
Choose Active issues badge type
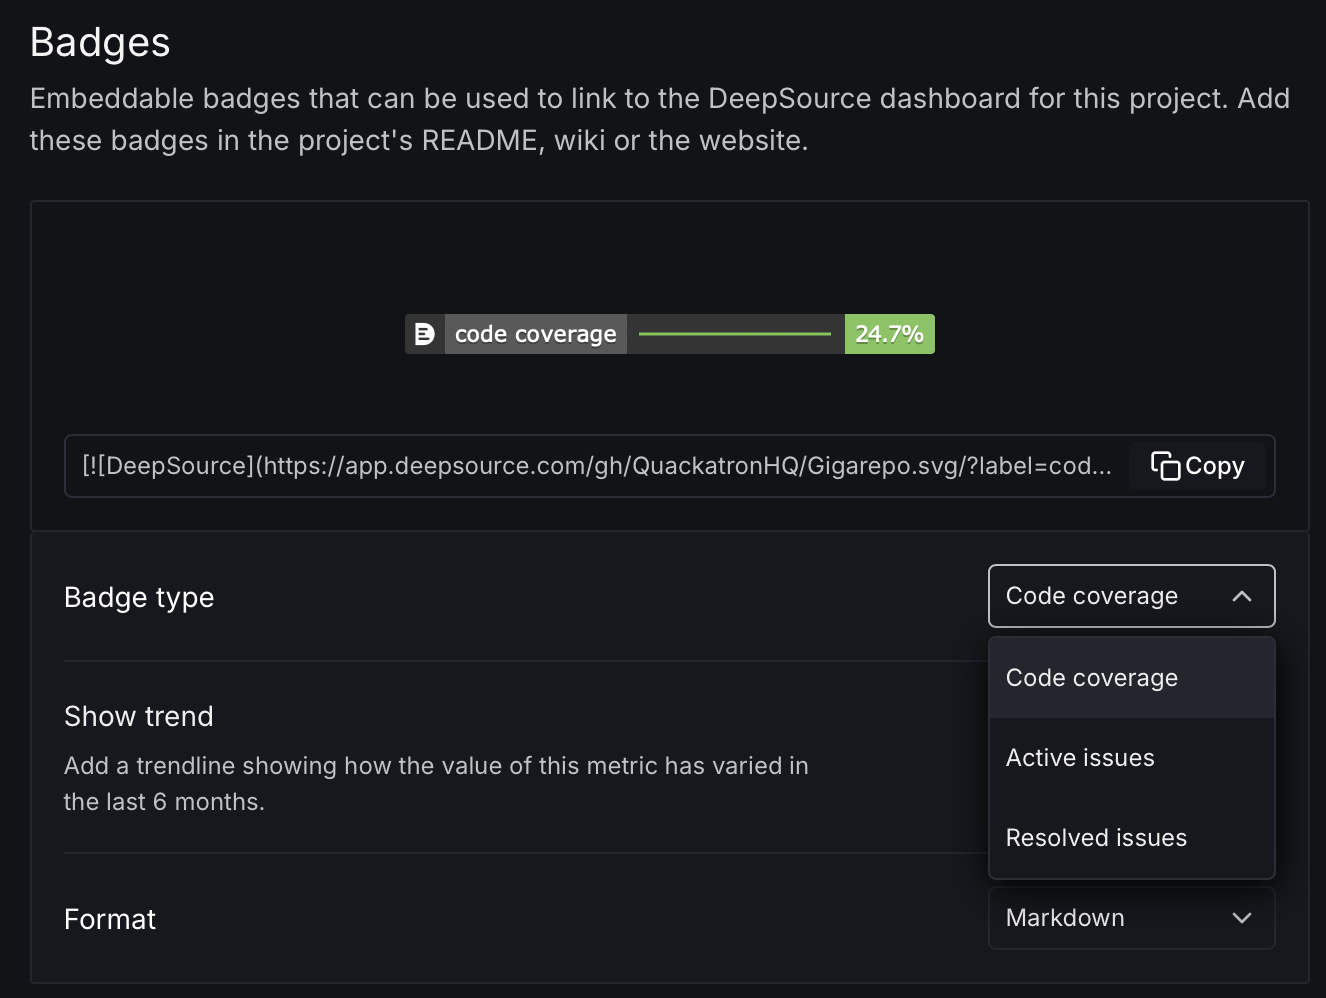point(1080,758)
